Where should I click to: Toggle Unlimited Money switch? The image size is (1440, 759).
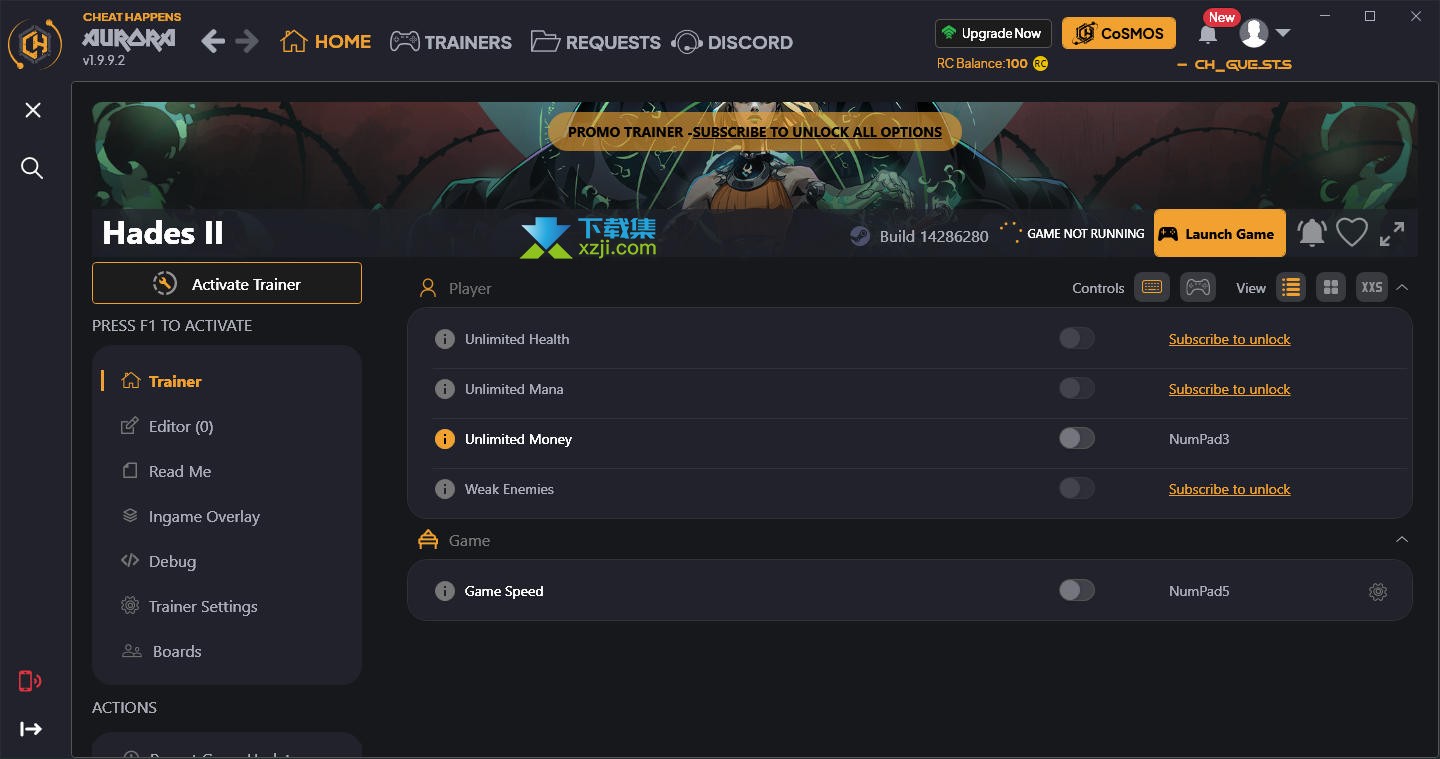point(1077,438)
